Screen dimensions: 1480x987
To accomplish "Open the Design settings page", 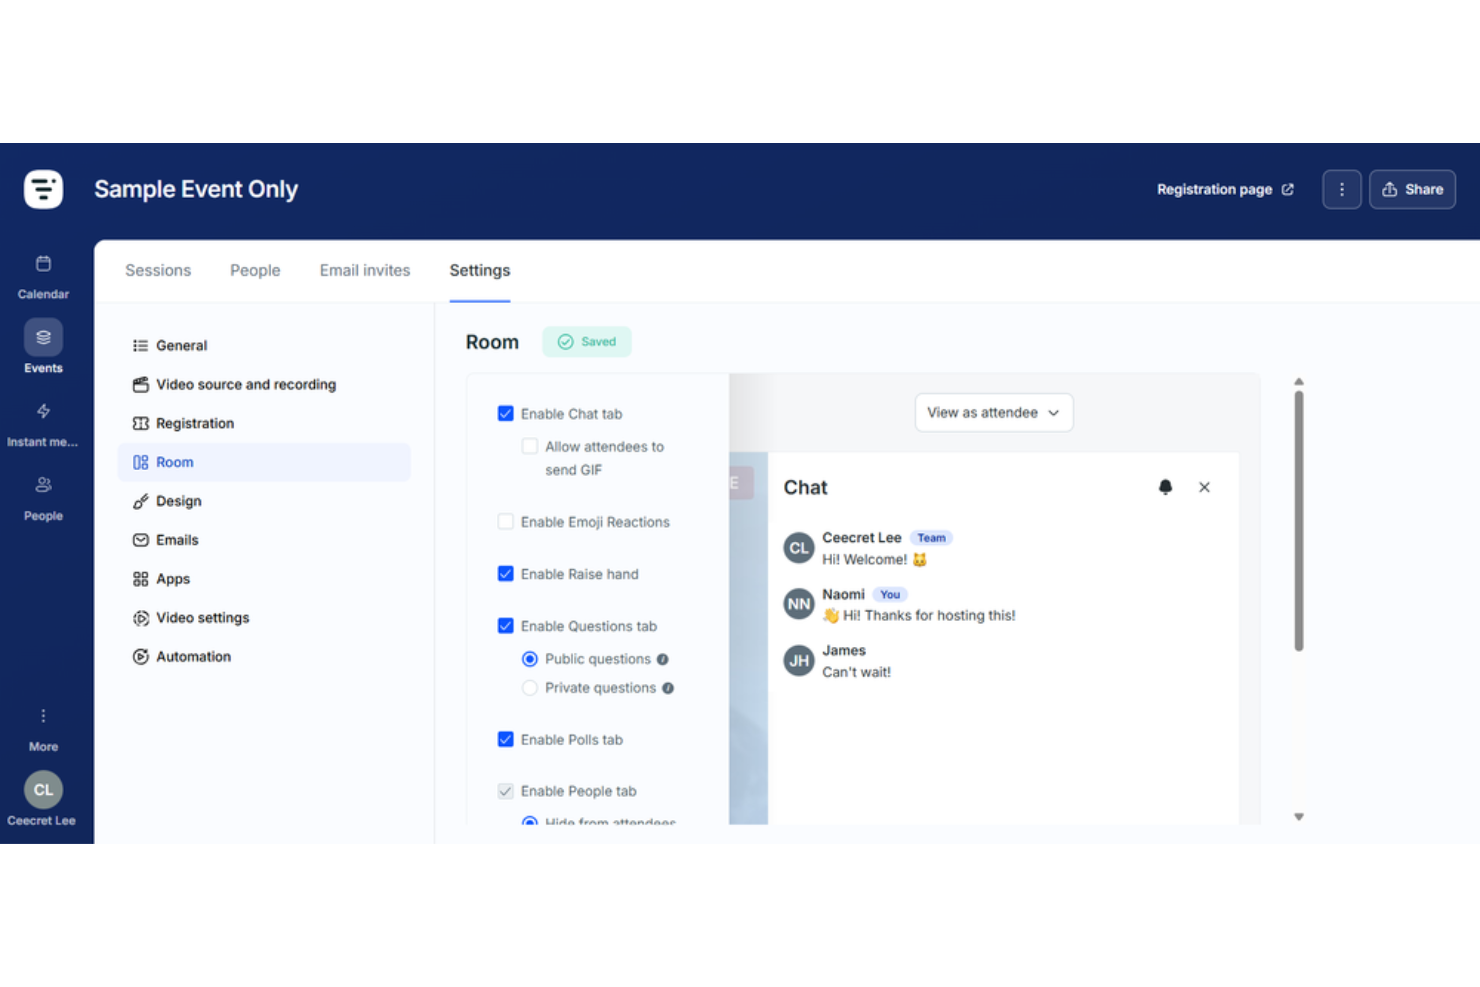I will point(178,500).
